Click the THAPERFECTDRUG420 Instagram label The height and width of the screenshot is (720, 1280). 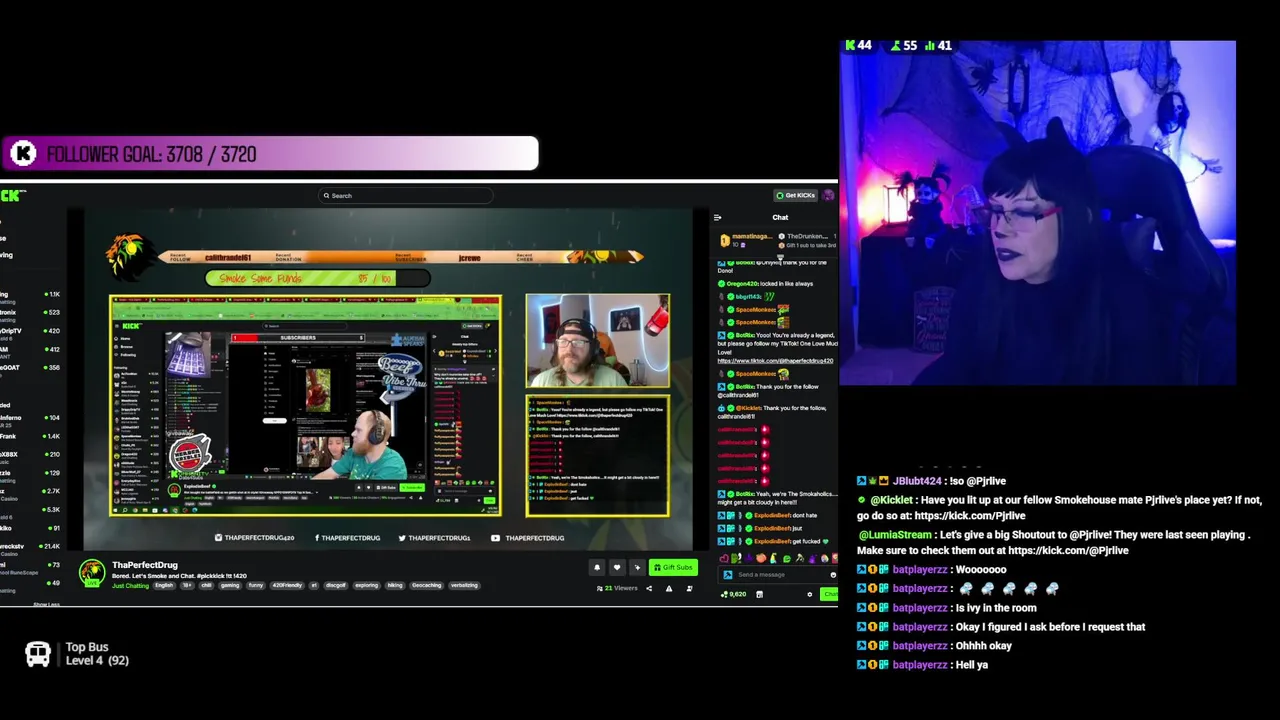pos(255,538)
